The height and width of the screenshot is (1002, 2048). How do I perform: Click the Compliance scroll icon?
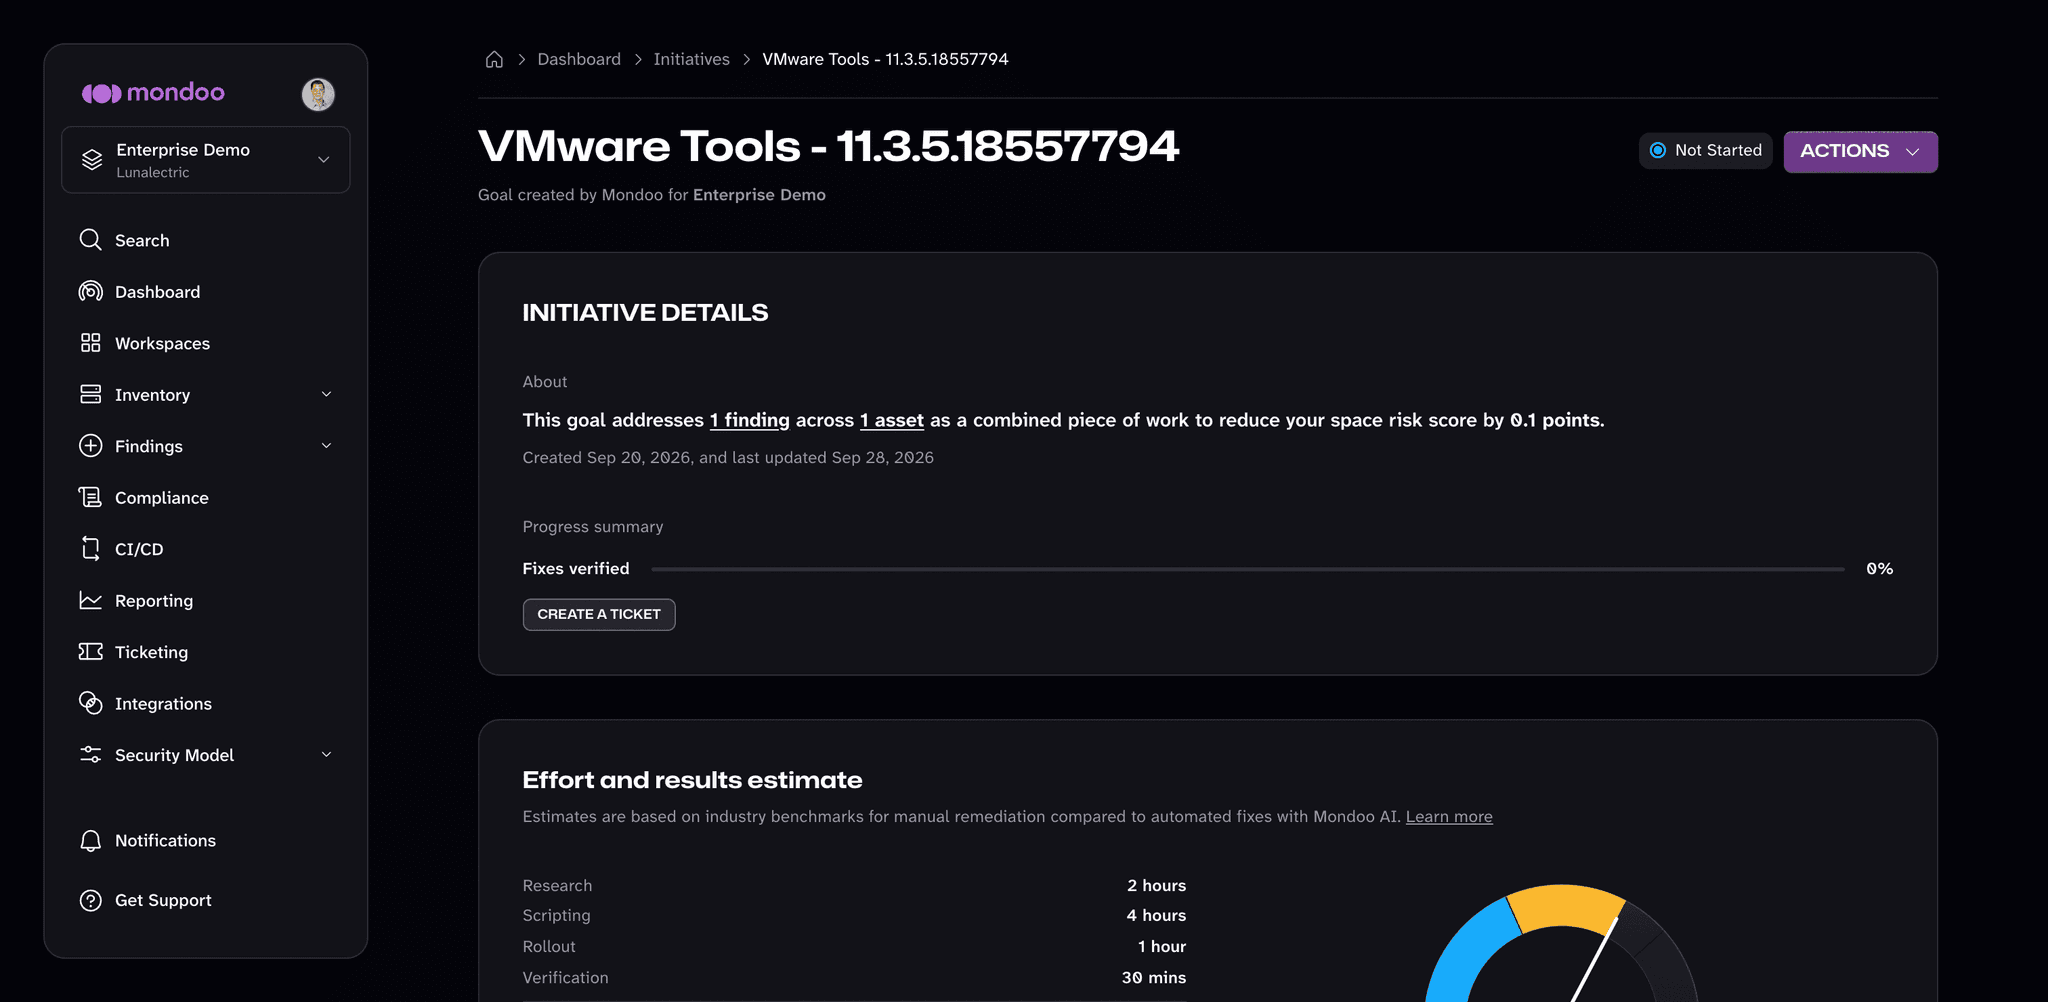pyautogui.click(x=91, y=497)
